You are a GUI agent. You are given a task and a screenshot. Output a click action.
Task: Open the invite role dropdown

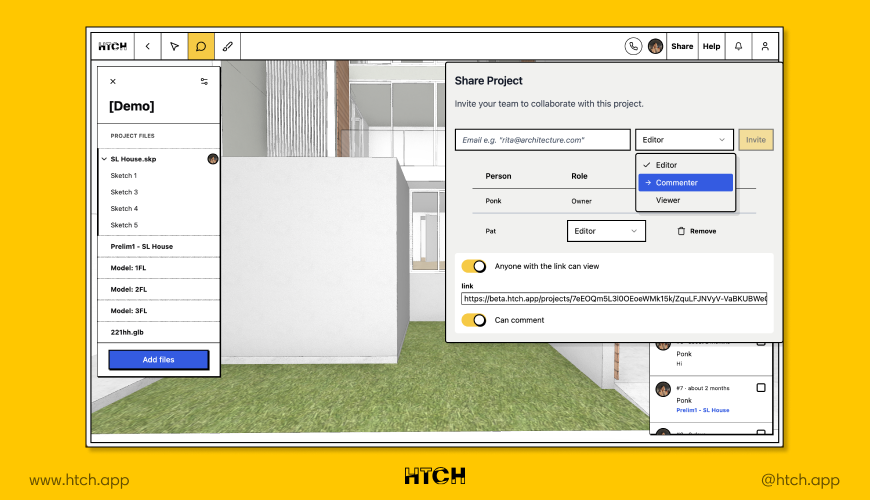point(684,140)
